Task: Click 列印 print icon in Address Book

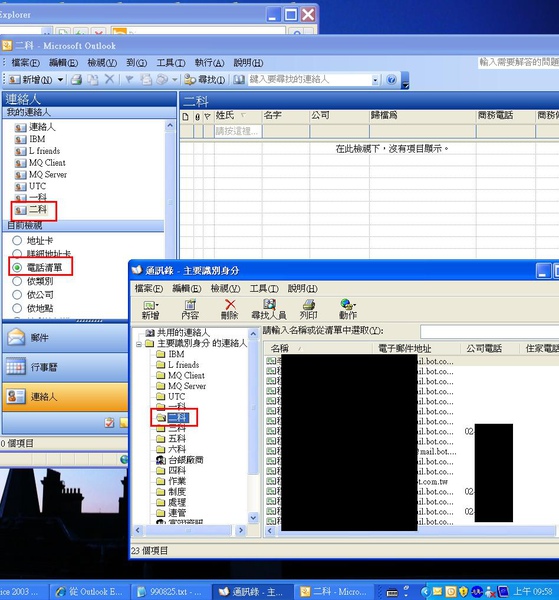Action: (308, 310)
